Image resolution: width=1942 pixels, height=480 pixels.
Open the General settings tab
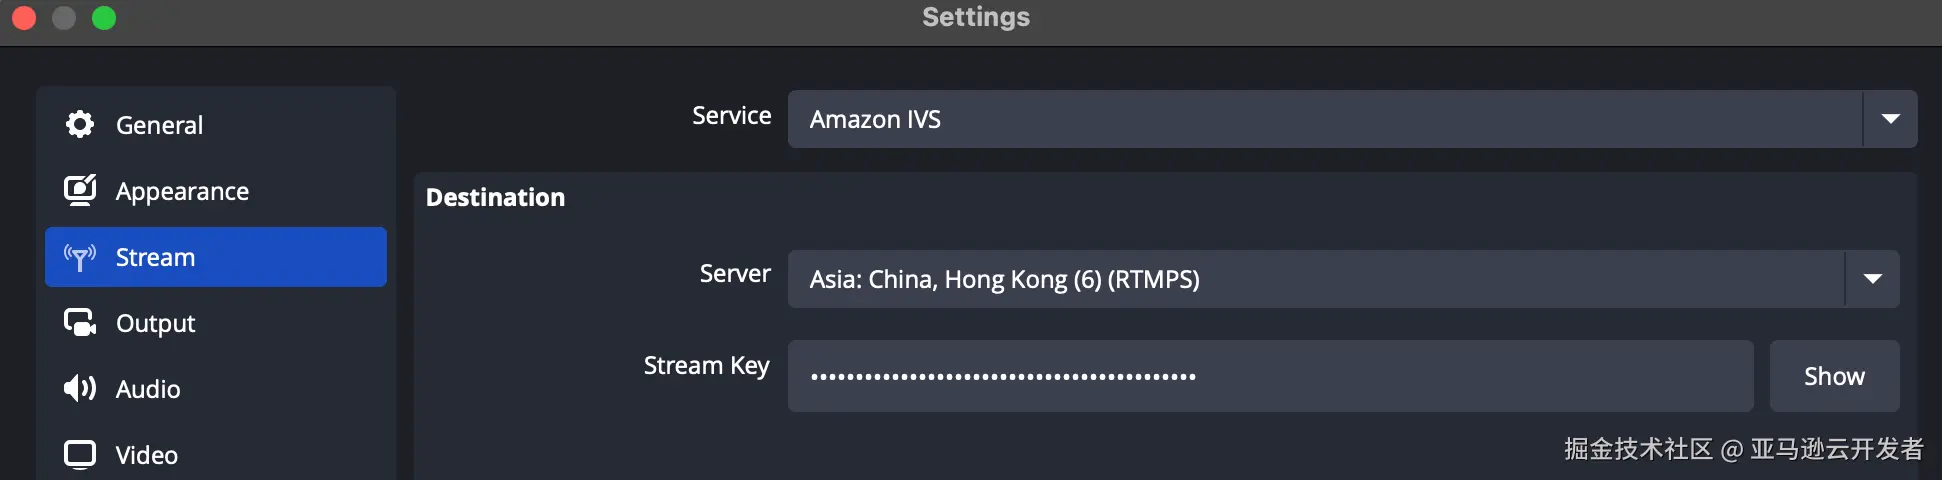click(159, 125)
